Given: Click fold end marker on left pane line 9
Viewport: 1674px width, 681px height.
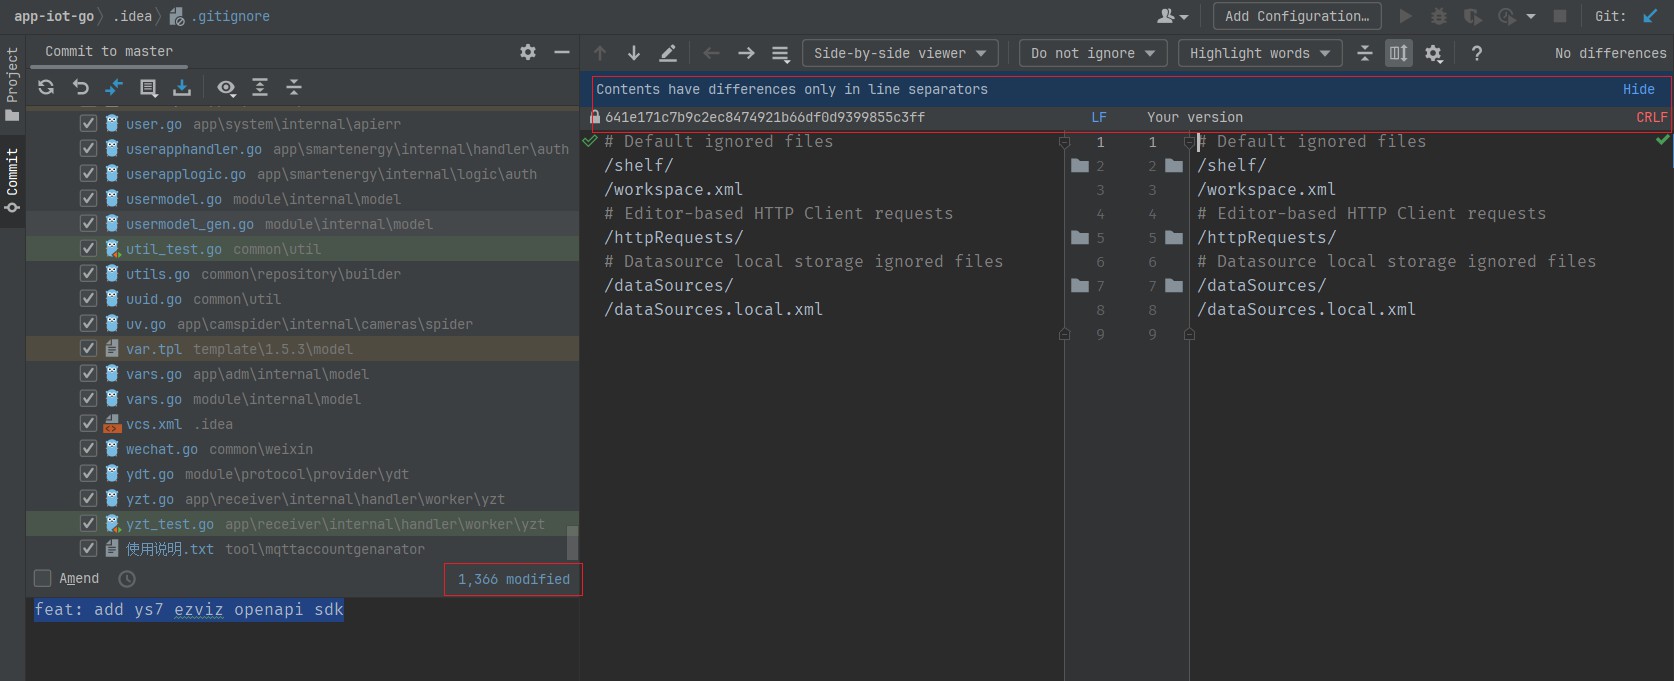Looking at the screenshot, I should (x=1064, y=334).
